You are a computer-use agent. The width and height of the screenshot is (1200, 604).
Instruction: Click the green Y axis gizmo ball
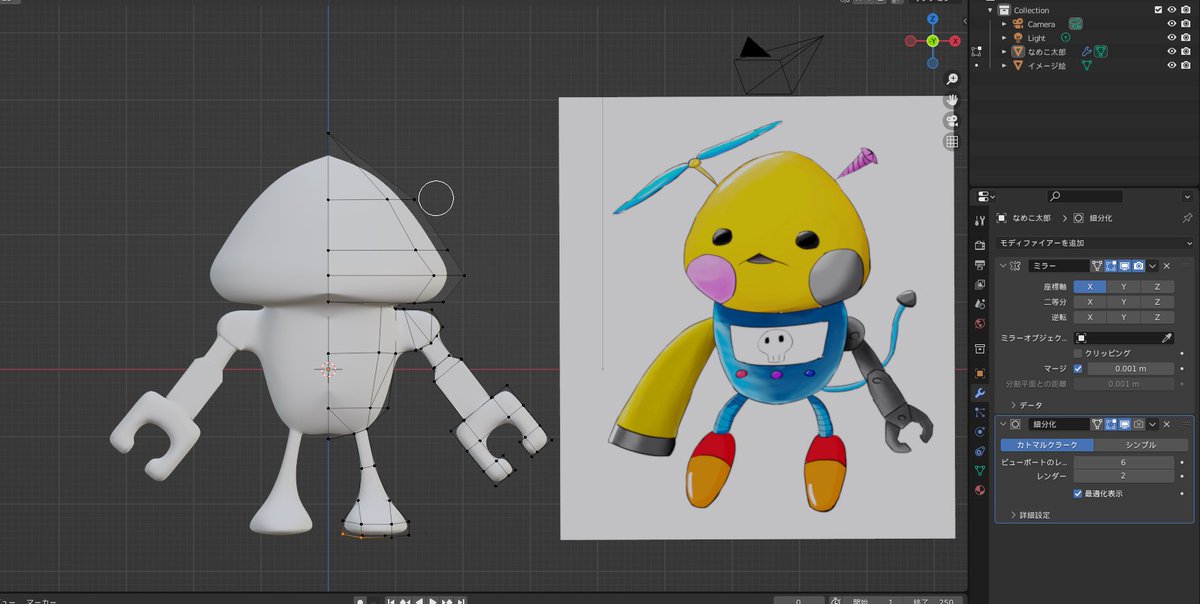tap(932, 41)
